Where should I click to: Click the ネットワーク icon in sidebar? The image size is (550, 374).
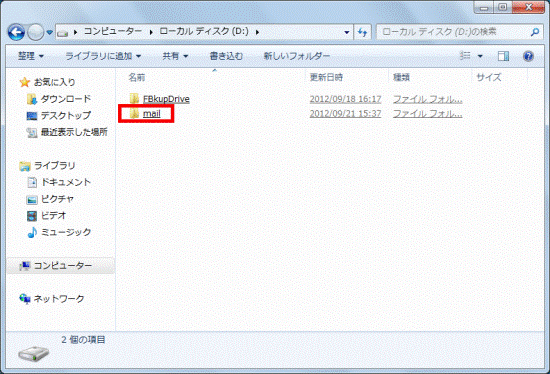click(x=25, y=299)
